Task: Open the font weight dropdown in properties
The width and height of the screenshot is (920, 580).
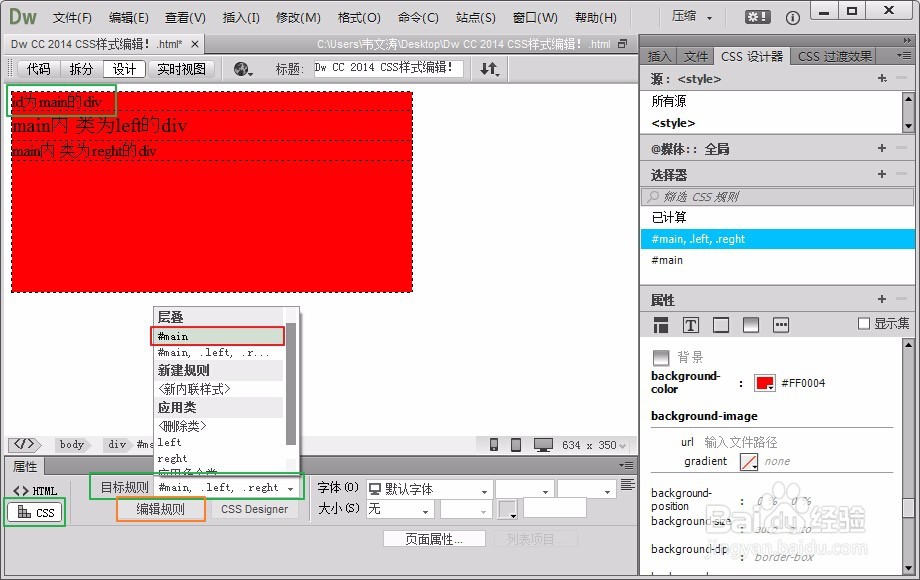Action: (x=586, y=489)
